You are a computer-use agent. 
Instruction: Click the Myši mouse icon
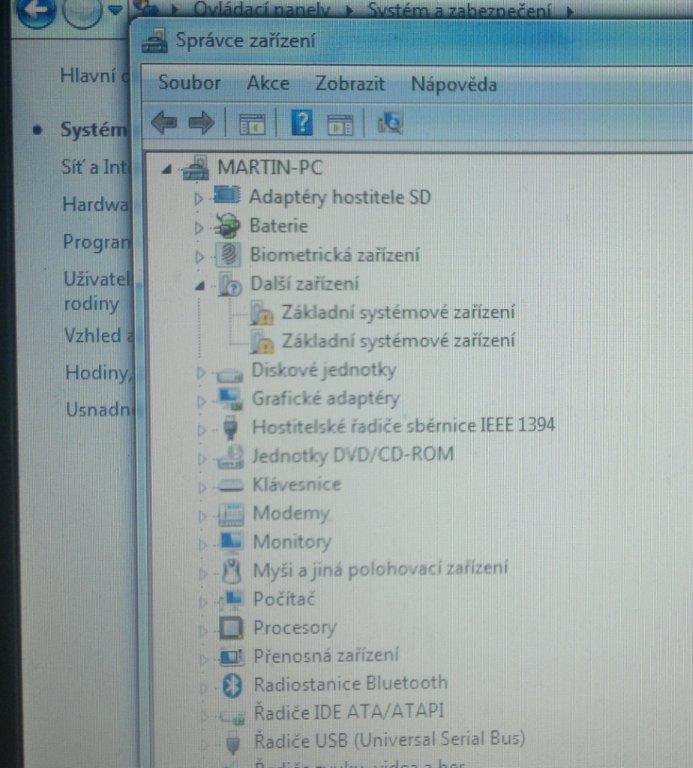231,571
